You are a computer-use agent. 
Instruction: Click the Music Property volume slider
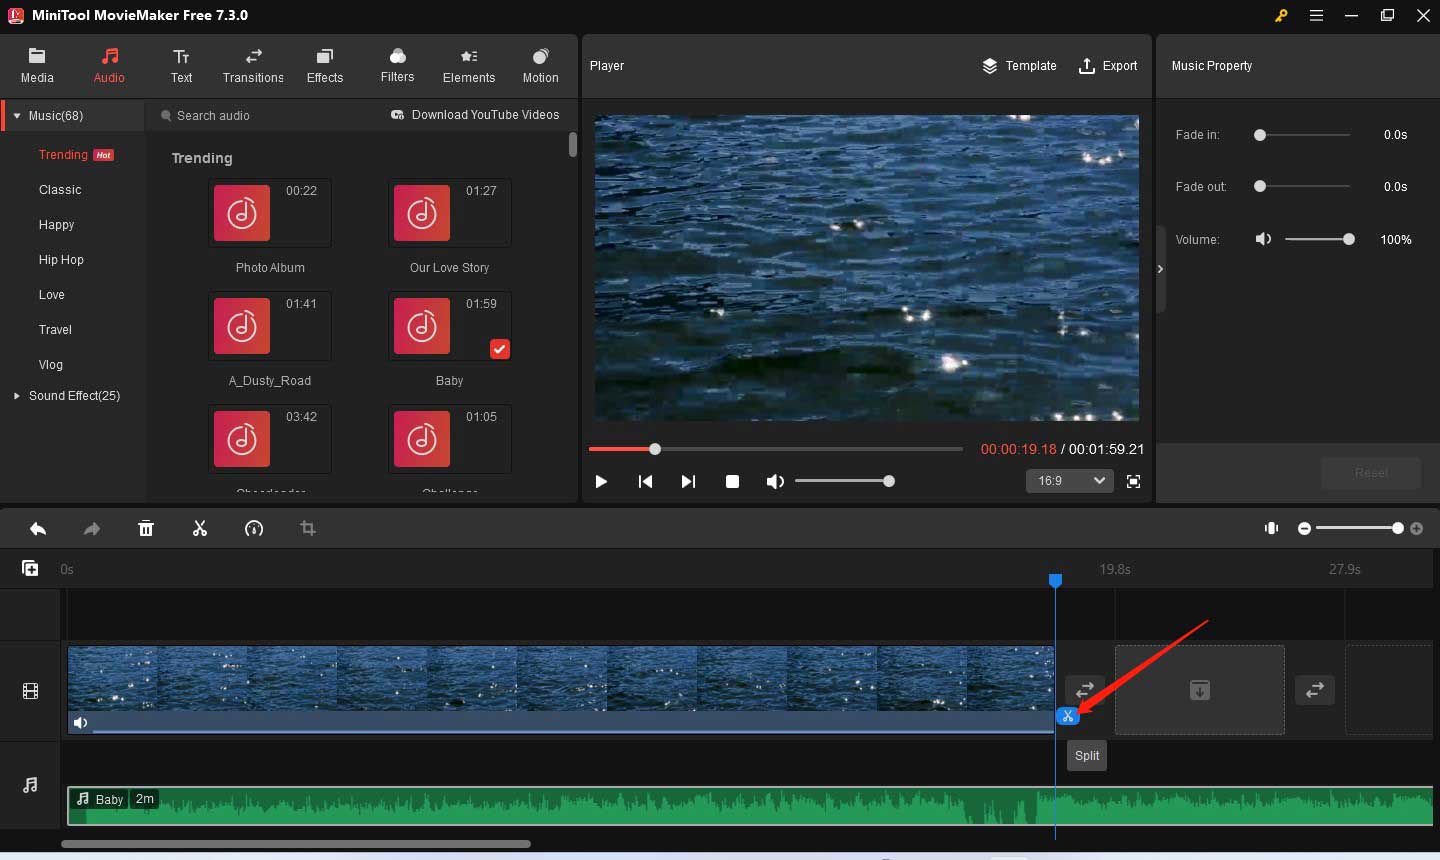1320,240
